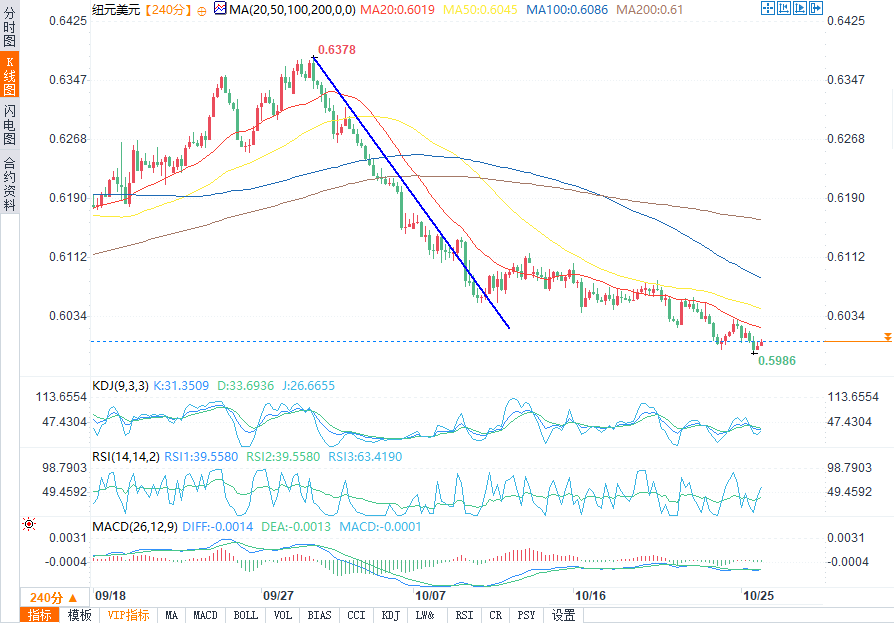Click the RSI1:39.5580 value

[x=201, y=457]
